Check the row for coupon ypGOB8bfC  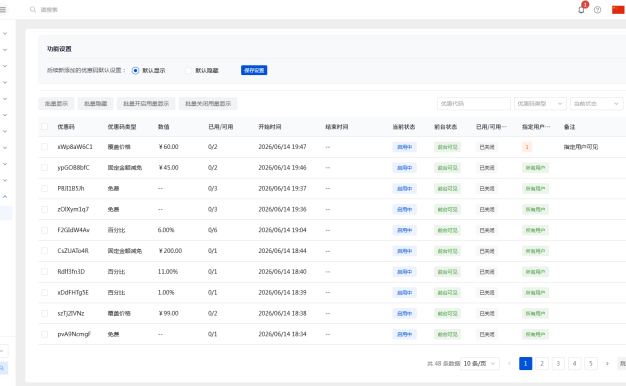click(x=44, y=168)
